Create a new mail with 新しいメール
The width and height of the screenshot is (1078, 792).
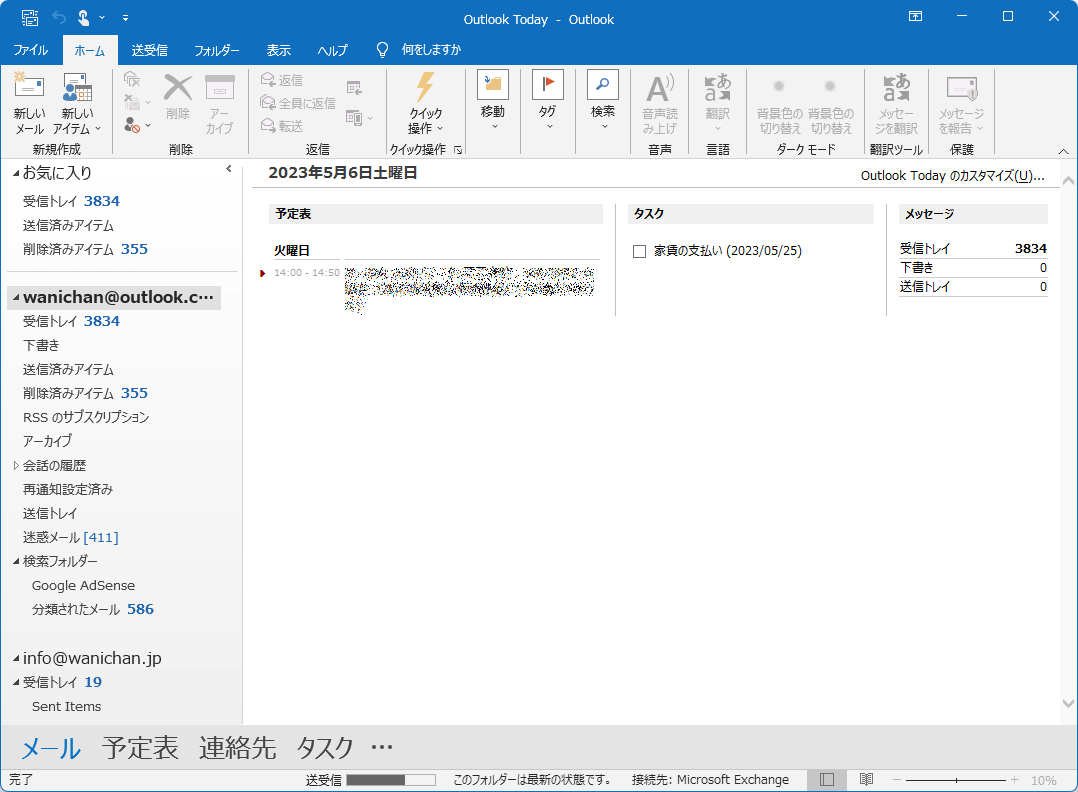coord(29,103)
